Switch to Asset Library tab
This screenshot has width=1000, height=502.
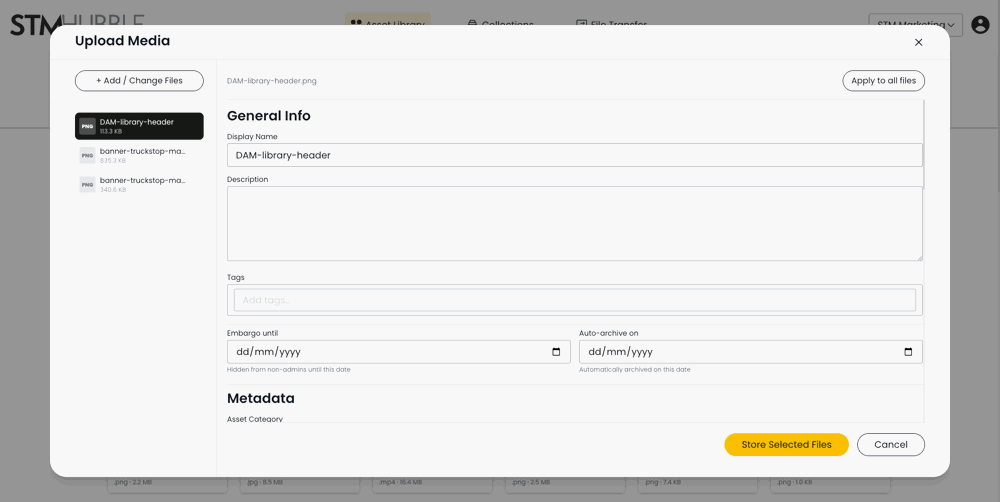click(x=388, y=24)
